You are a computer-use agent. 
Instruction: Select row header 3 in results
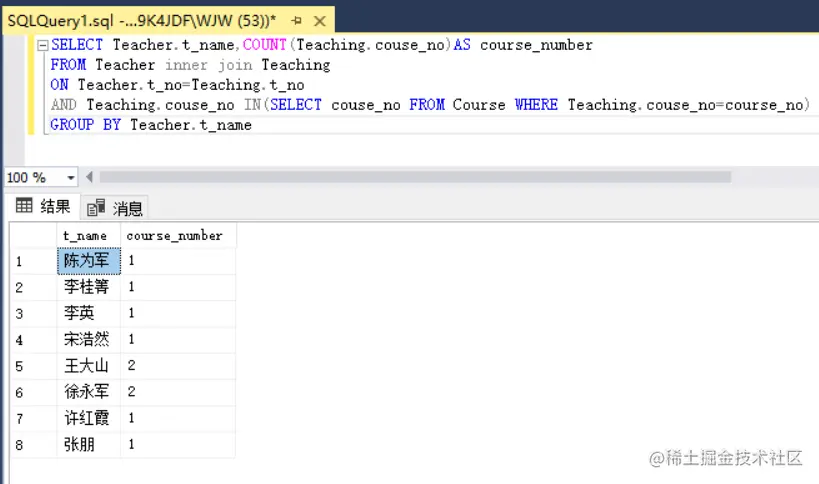(x=33, y=313)
